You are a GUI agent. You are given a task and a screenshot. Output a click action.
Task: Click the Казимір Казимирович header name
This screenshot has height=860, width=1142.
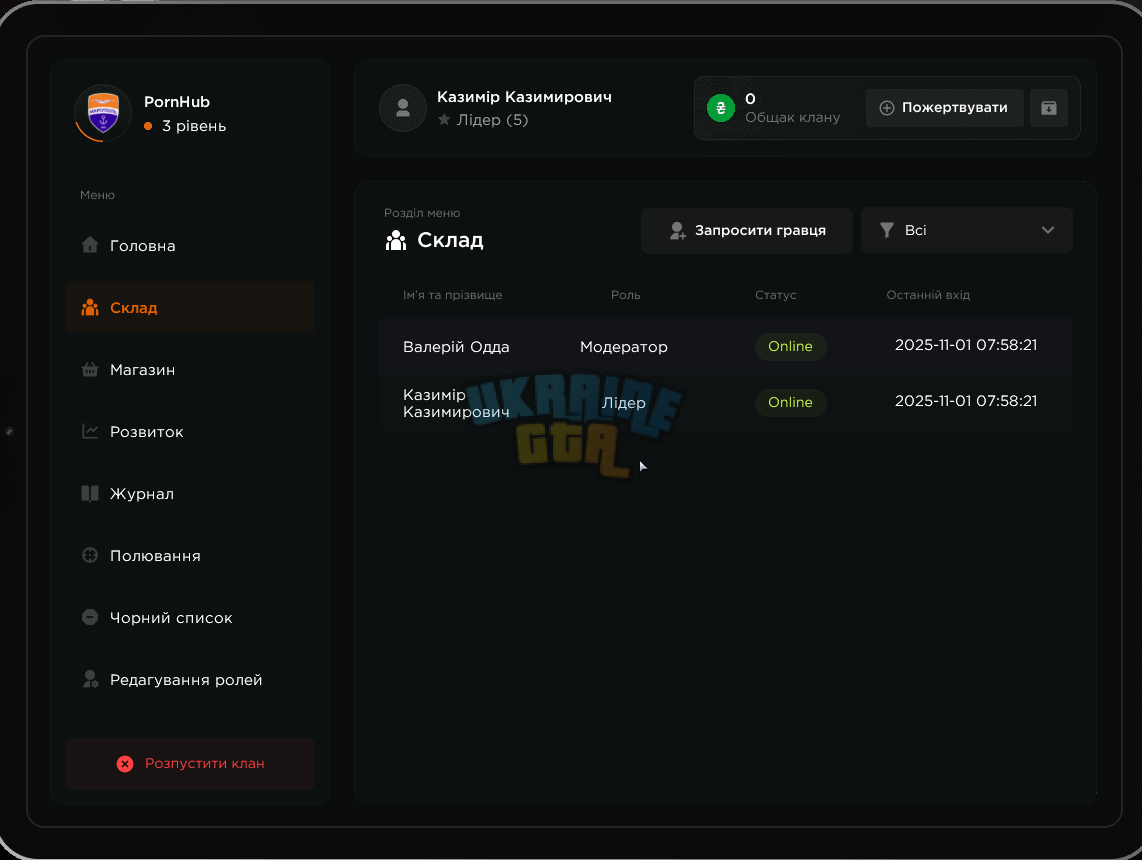524,97
